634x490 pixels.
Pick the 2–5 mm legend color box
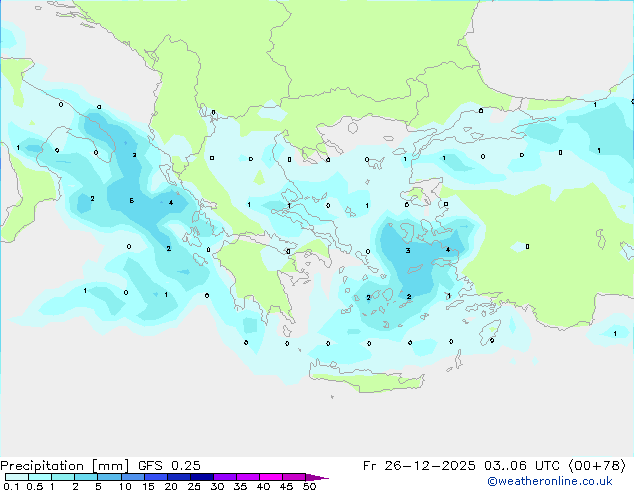click(86, 477)
